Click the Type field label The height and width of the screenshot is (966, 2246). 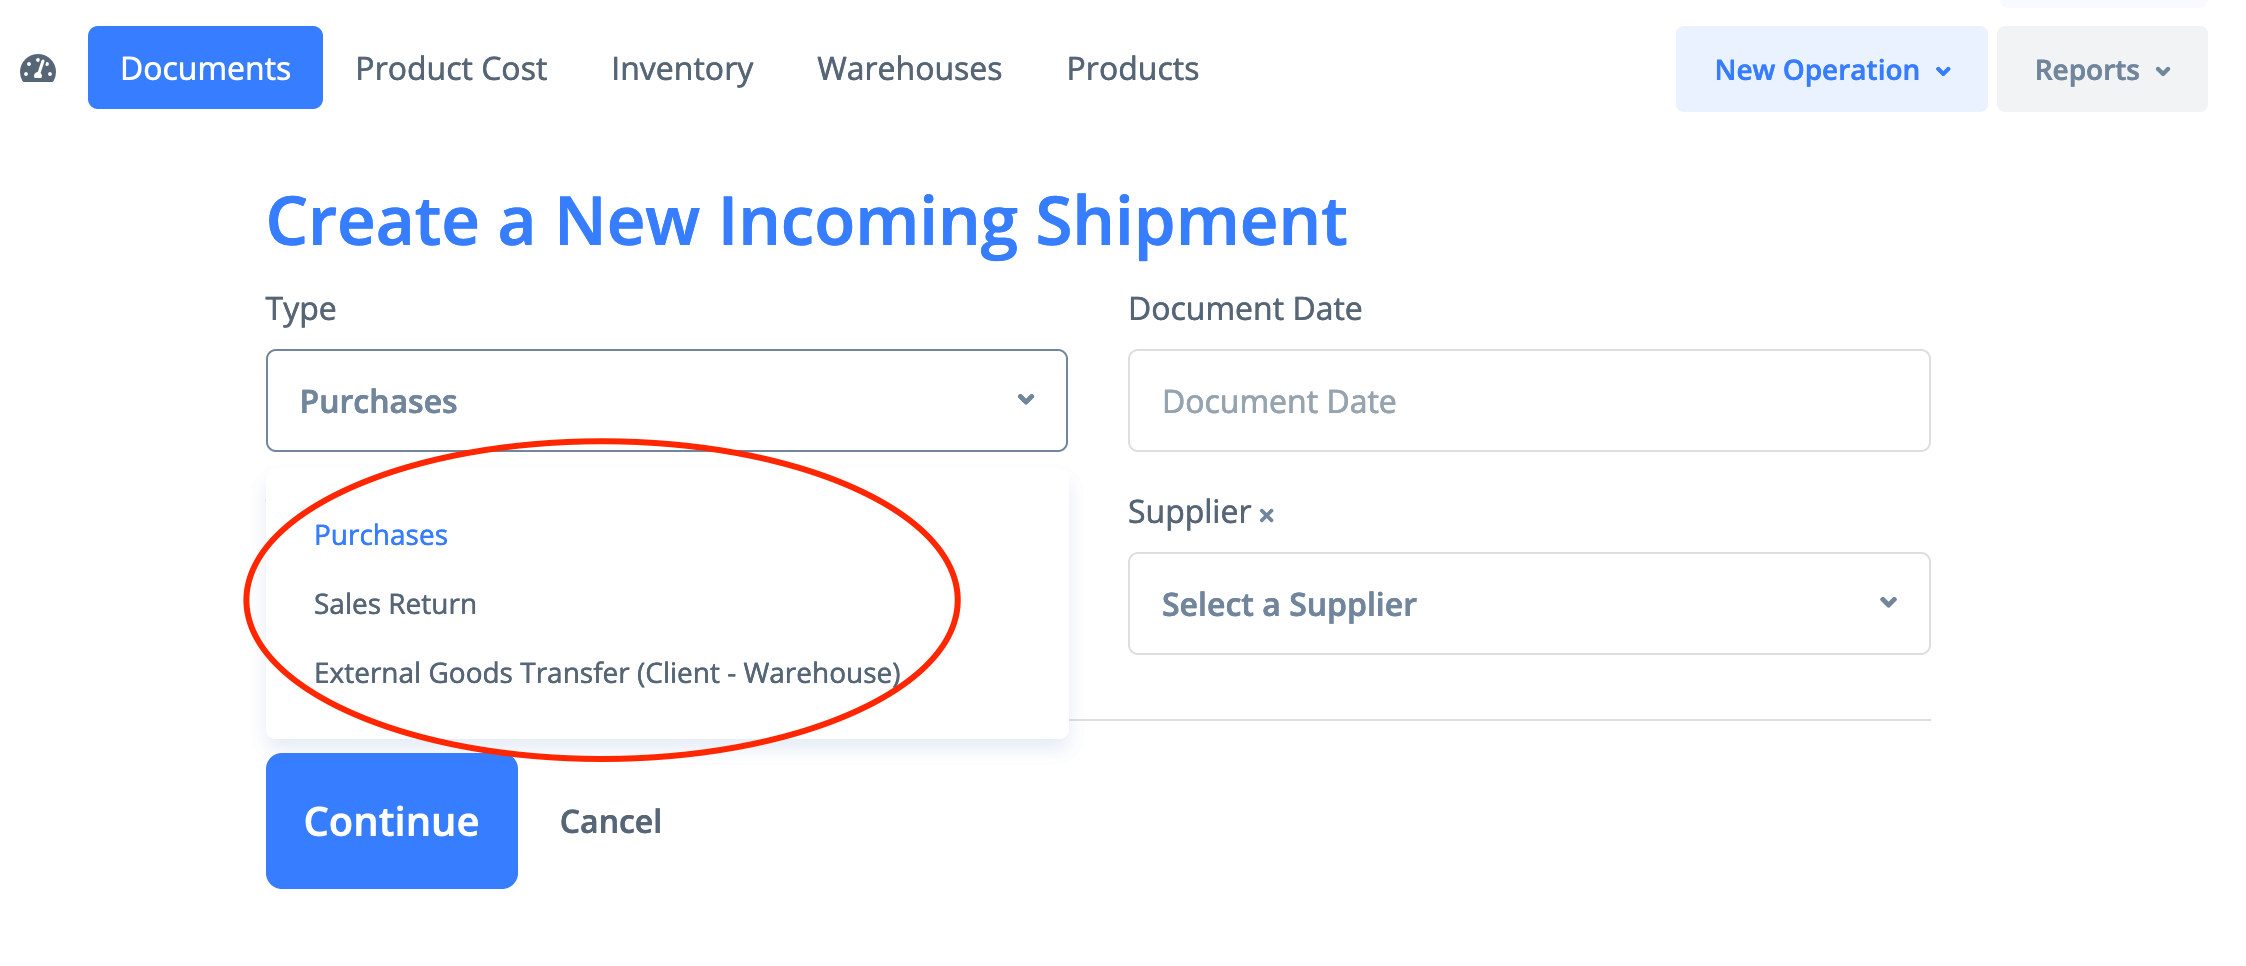(x=300, y=309)
